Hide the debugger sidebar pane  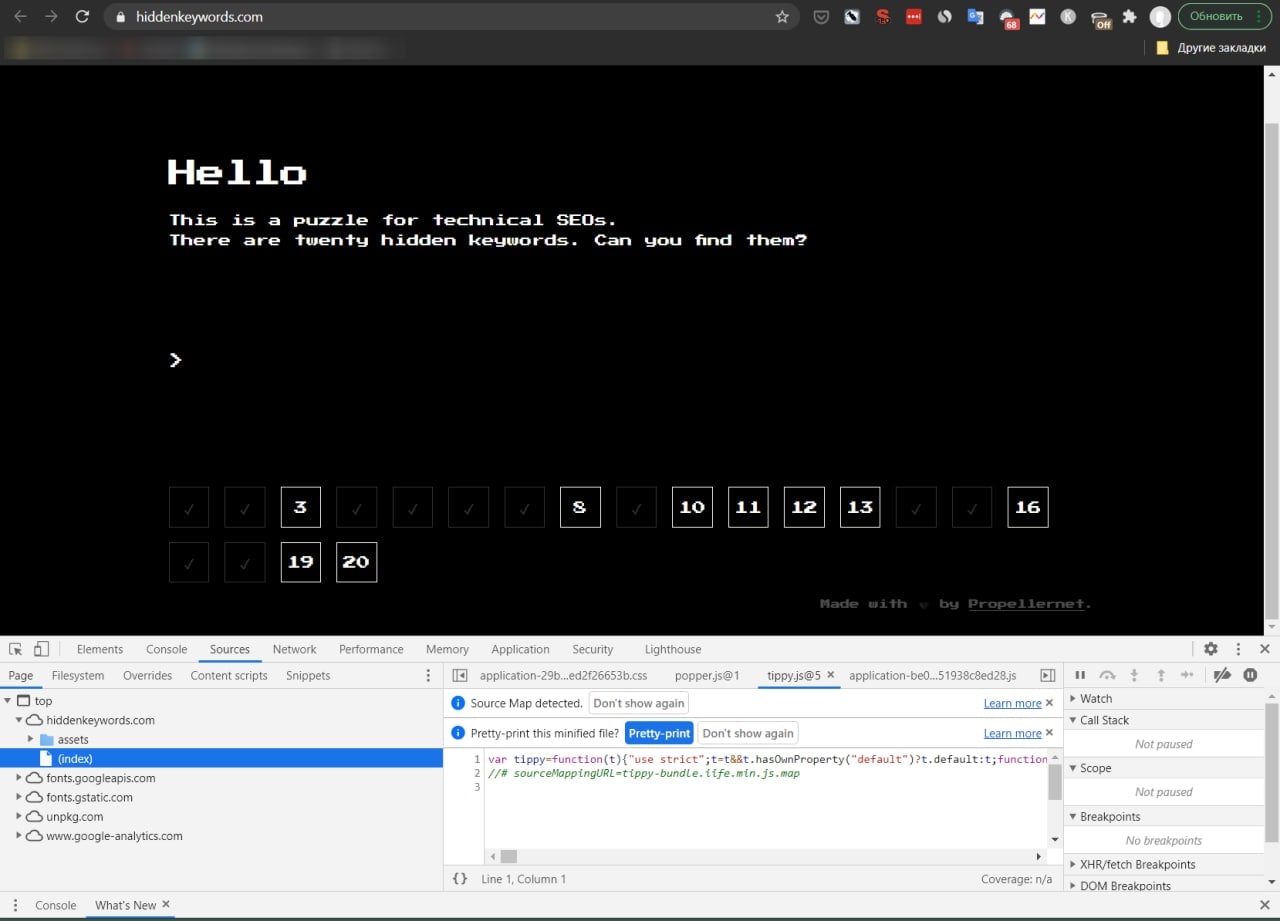point(1048,676)
